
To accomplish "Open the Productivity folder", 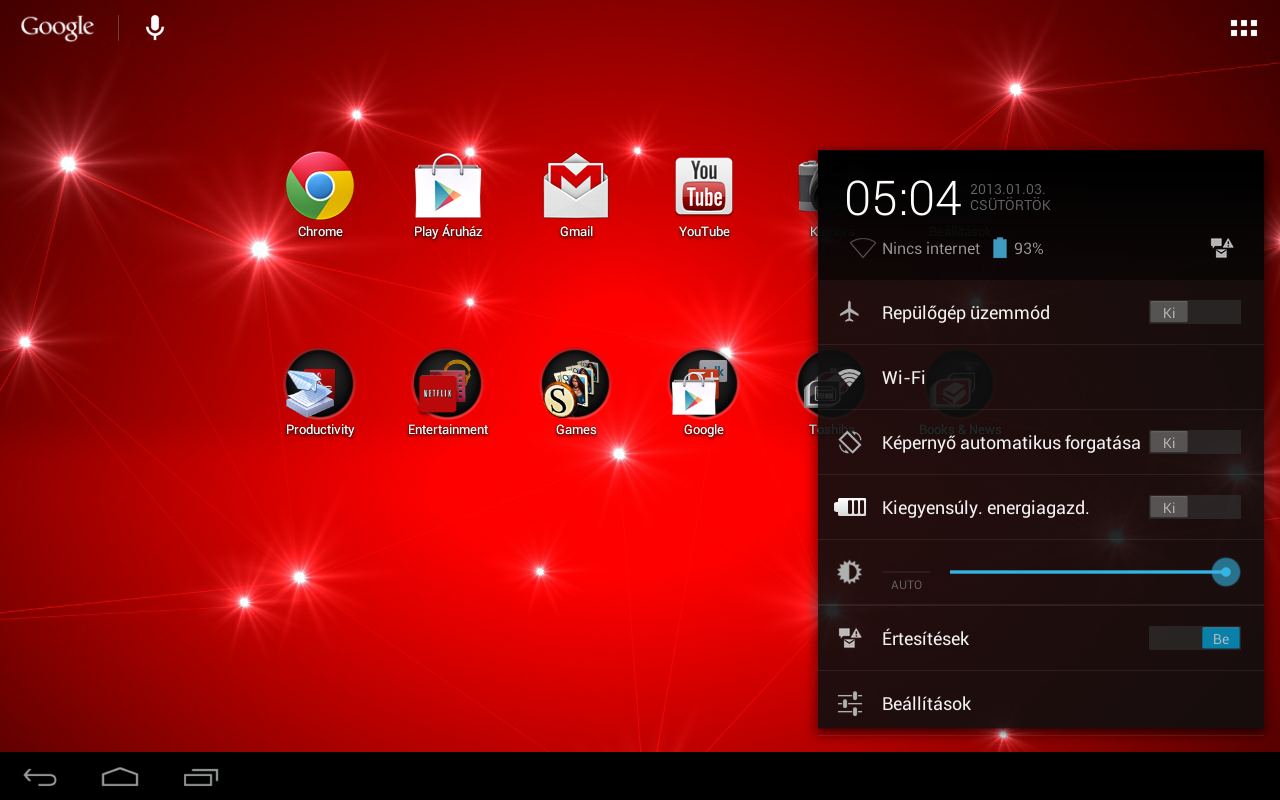I will pyautogui.click(x=320, y=384).
